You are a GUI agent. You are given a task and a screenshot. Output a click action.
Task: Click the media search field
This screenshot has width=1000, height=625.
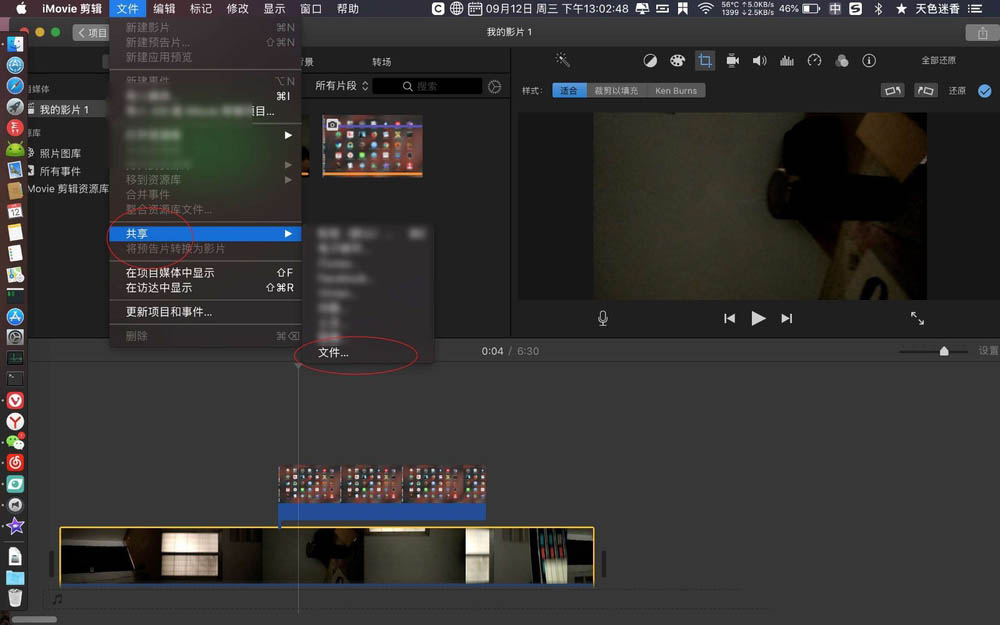click(427, 86)
